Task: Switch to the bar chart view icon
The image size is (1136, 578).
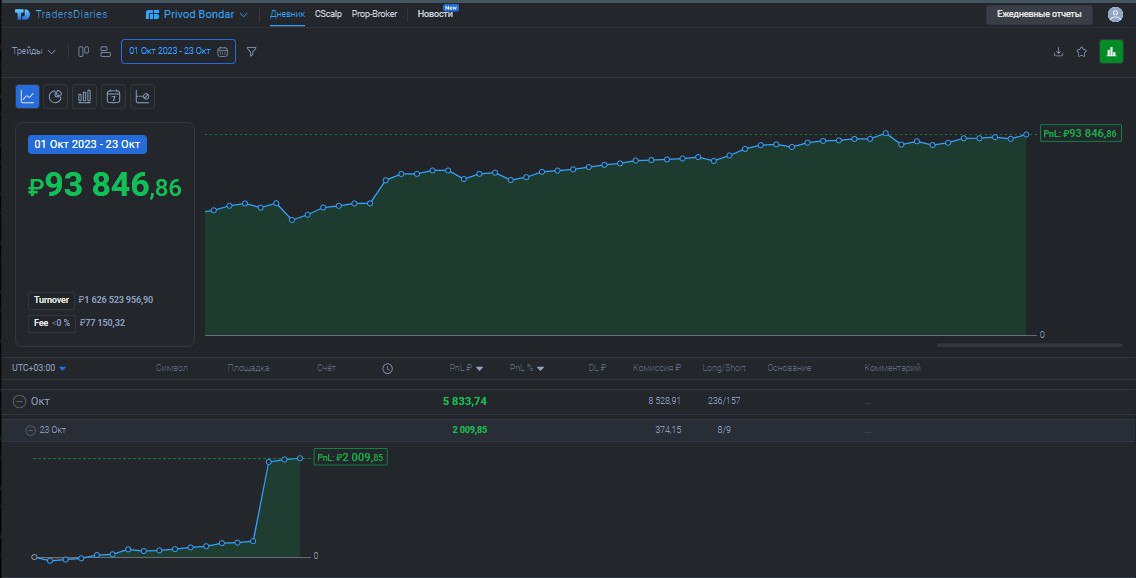Action: click(83, 96)
